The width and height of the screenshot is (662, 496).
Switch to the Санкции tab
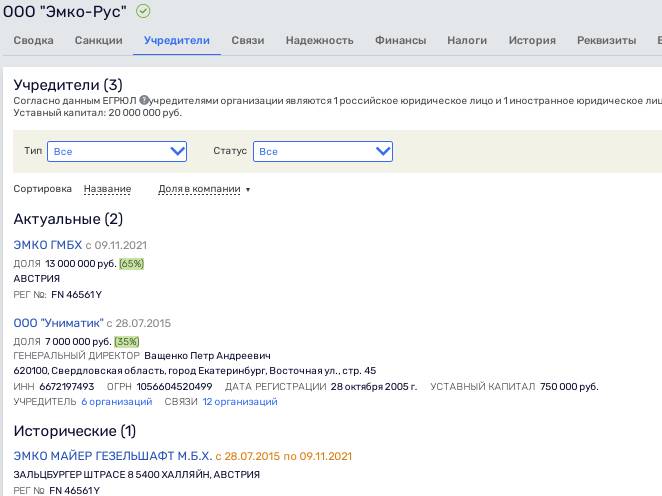(98, 41)
